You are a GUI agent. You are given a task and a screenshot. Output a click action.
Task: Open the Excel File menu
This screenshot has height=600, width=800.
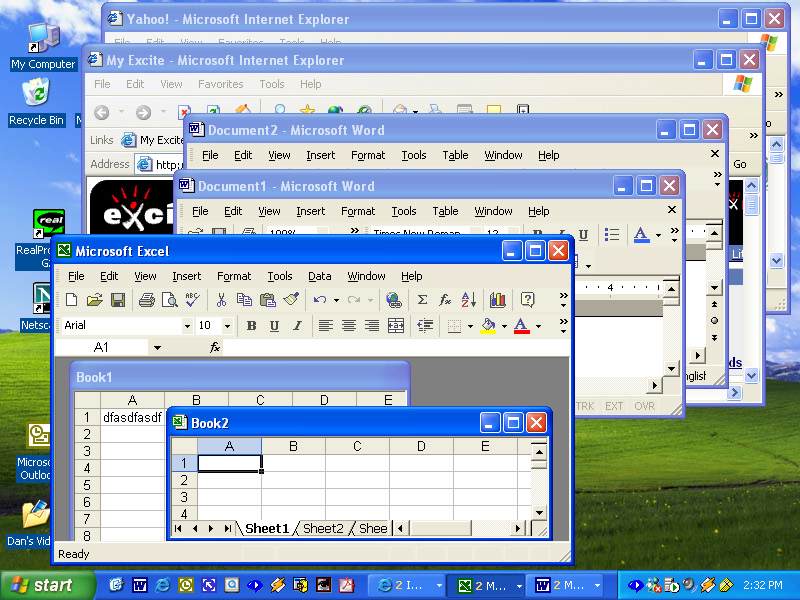click(76, 276)
